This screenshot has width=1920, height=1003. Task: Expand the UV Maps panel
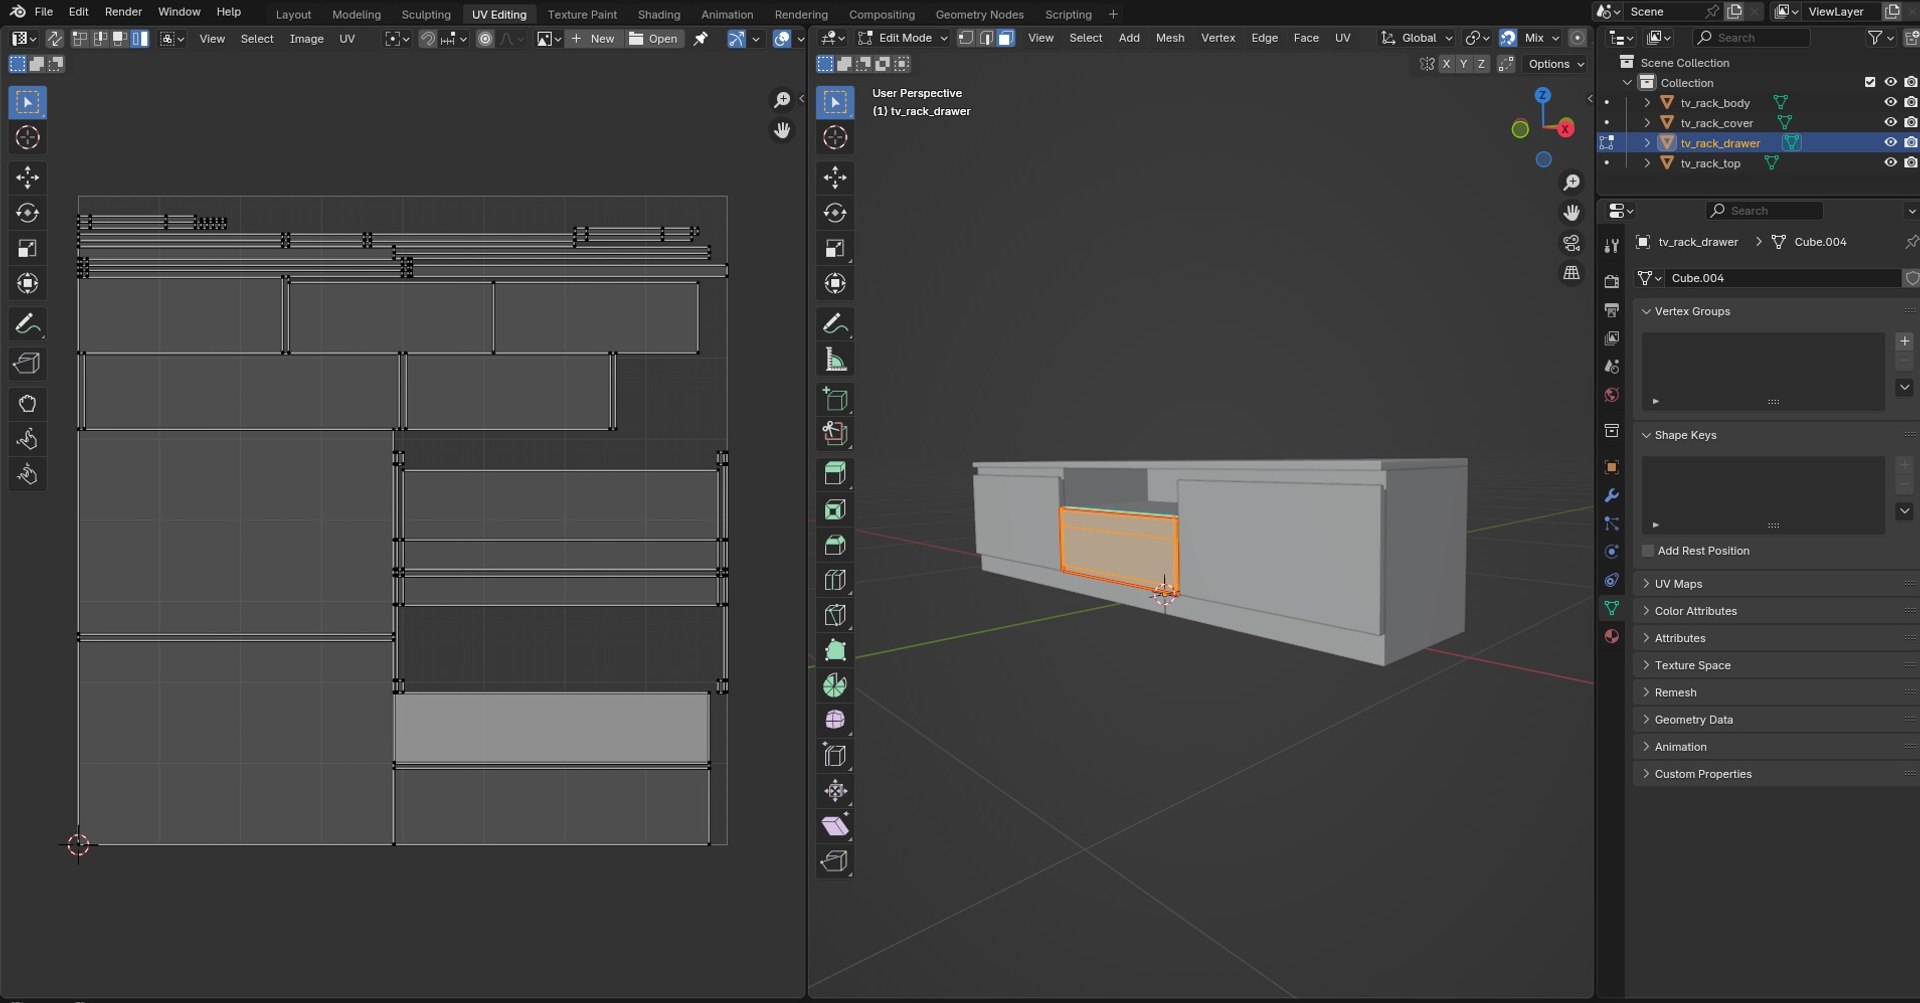pyautogui.click(x=1678, y=584)
